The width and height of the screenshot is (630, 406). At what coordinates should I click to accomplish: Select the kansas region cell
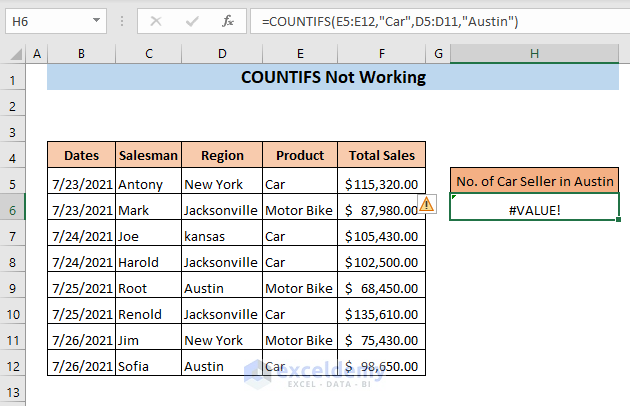(x=221, y=235)
